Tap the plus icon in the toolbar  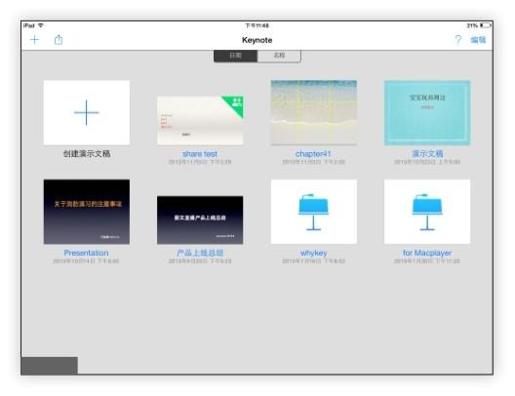(35, 40)
